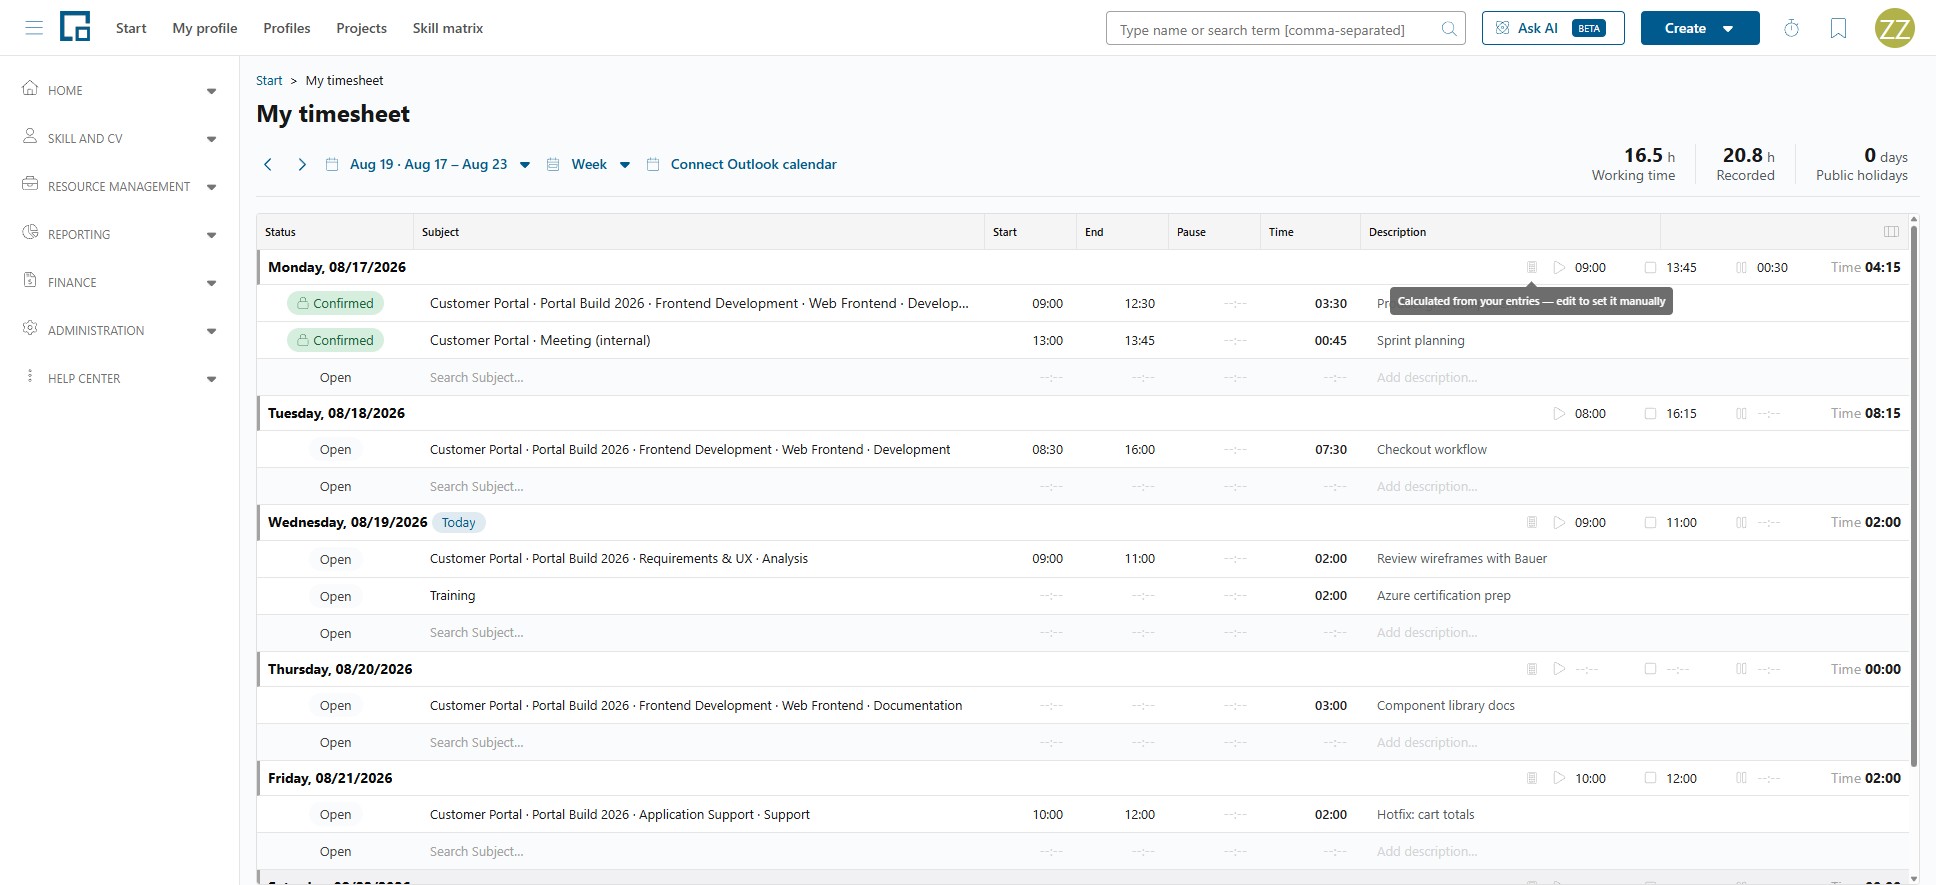Expand the REPORTING sidebar section
The height and width of the screenshot is (885, 1936).
pyautogui.click(x=120, y=234)
